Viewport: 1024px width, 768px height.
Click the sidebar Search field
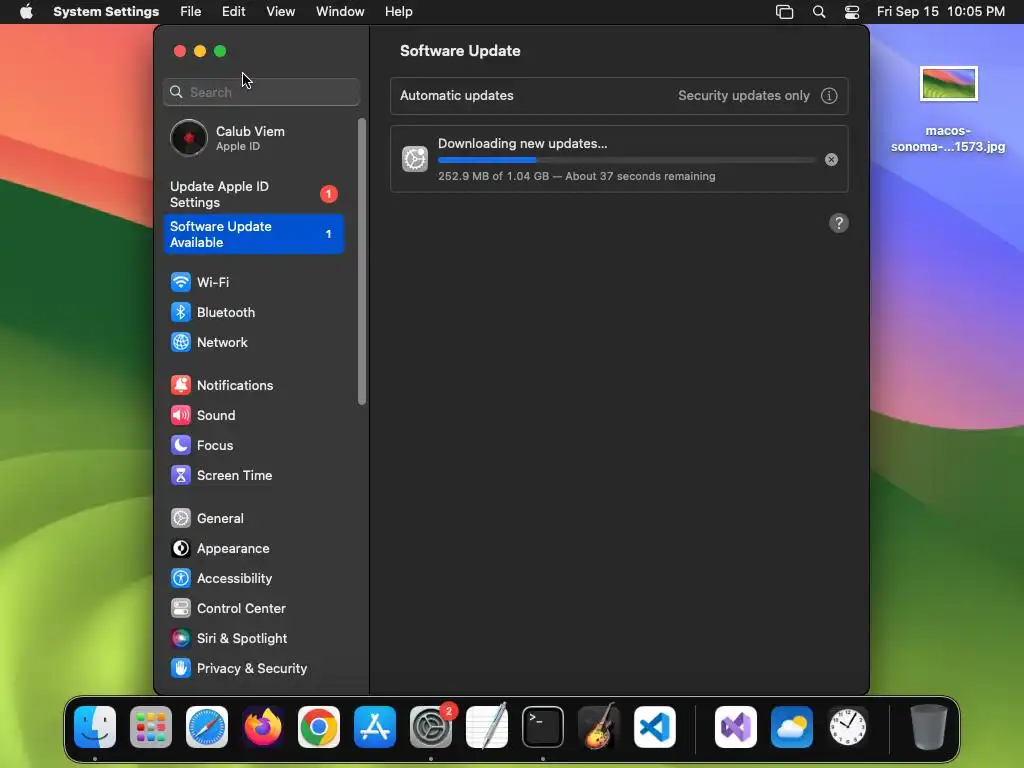261,92
